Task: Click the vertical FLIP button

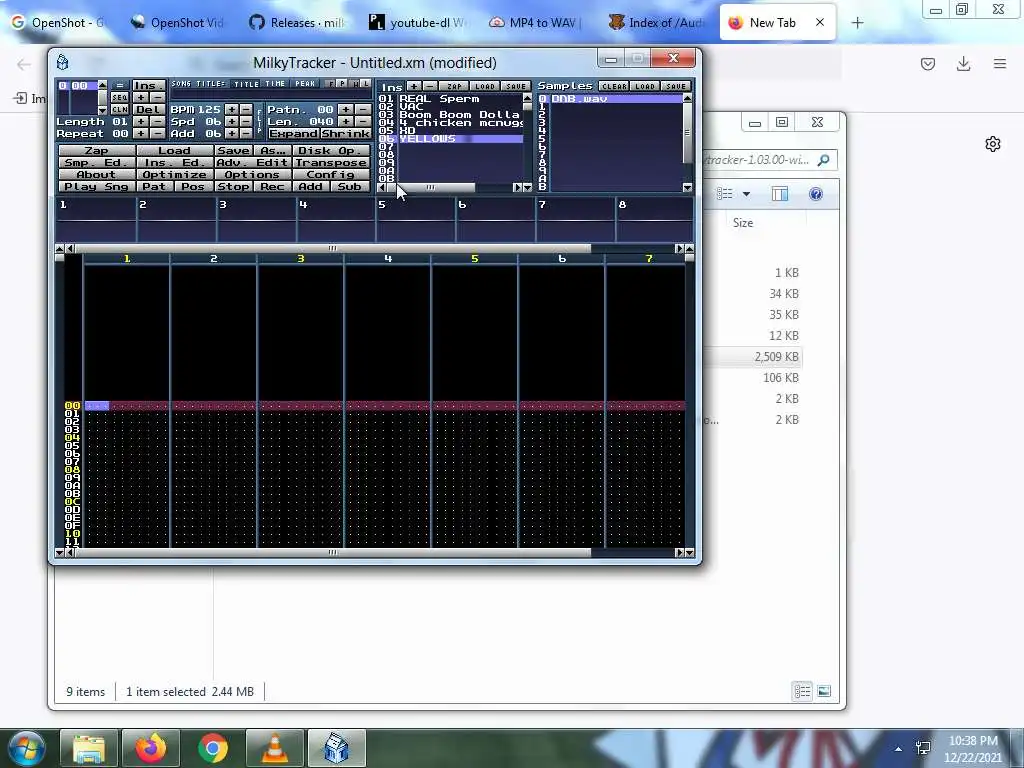Action: click(x=259, y=121)
